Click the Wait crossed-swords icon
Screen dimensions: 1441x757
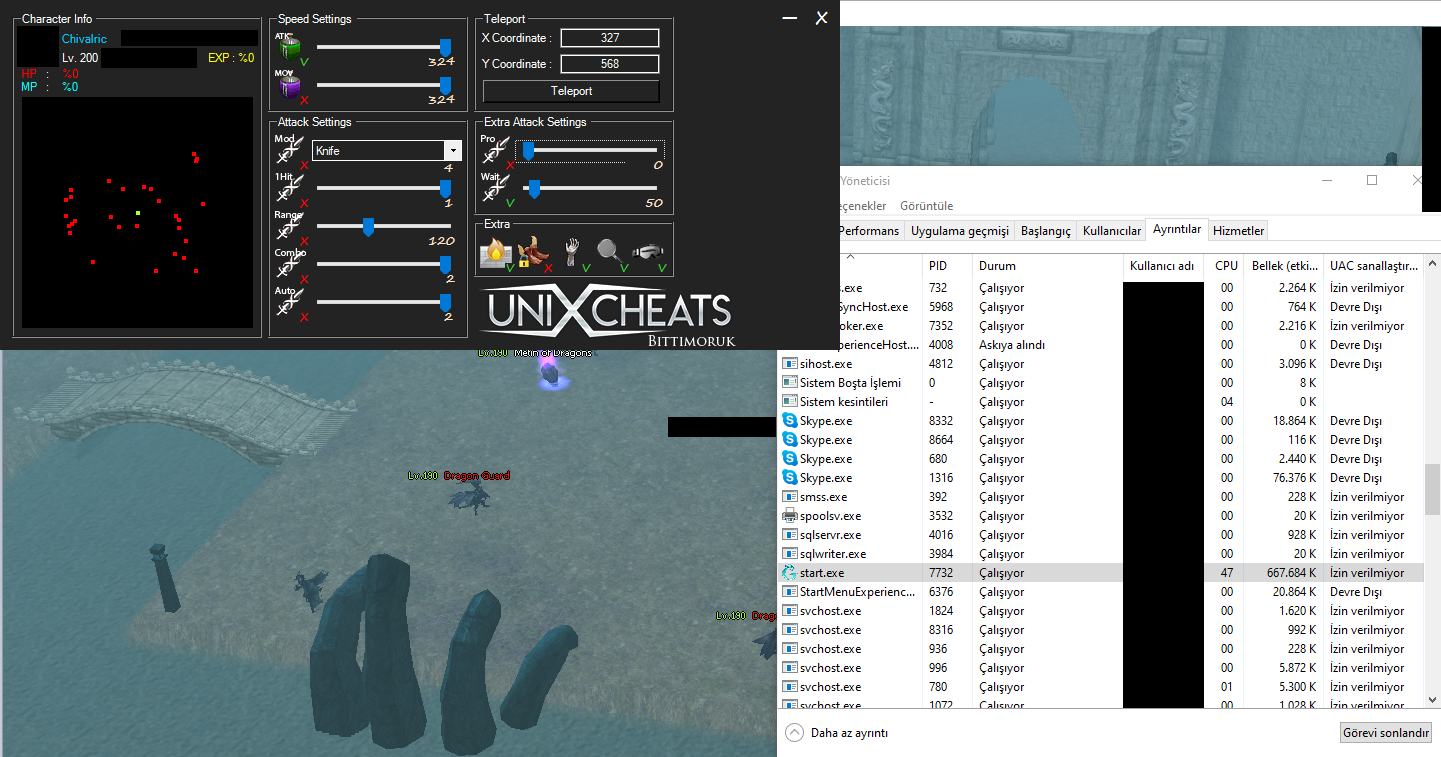coord(495,188)
